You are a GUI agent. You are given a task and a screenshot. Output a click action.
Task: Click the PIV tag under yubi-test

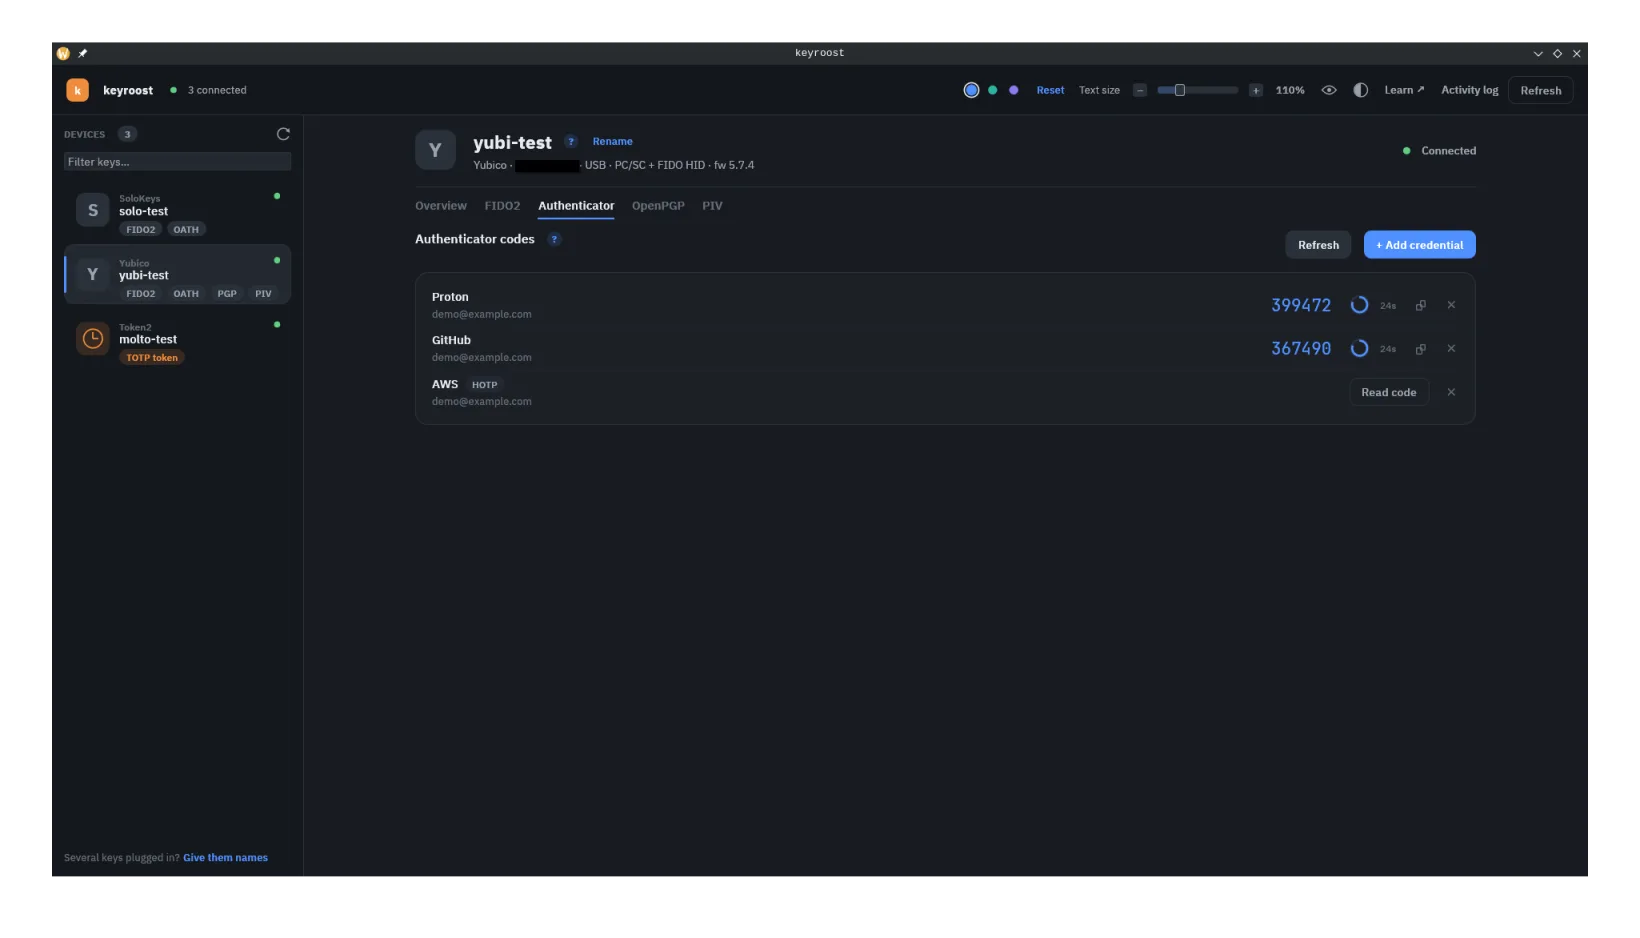(263, 294)
